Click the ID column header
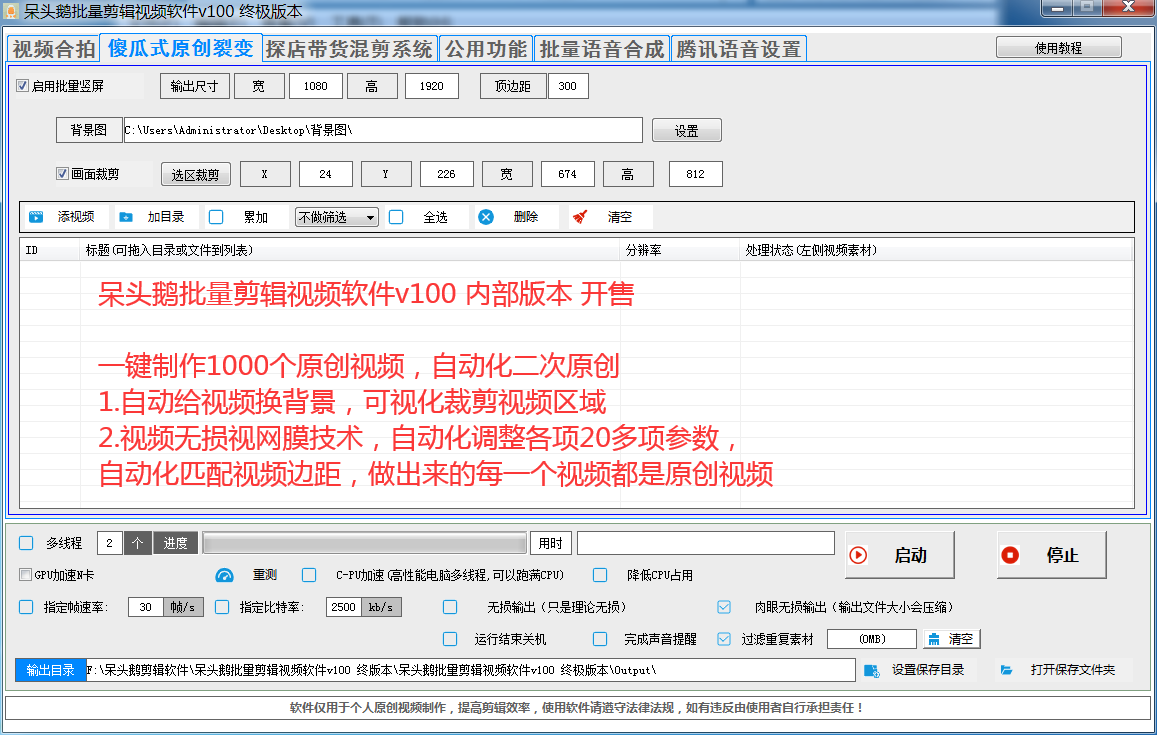This screenshot has width=1157, height=735. click(49, 250)
